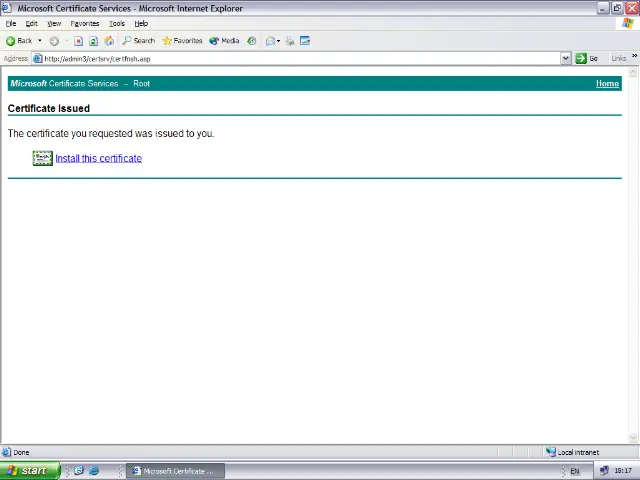Image resolution: width=640 pixels, height=480 pixels.
Task: Click the system clock 18:17
Action: (623, 471)
